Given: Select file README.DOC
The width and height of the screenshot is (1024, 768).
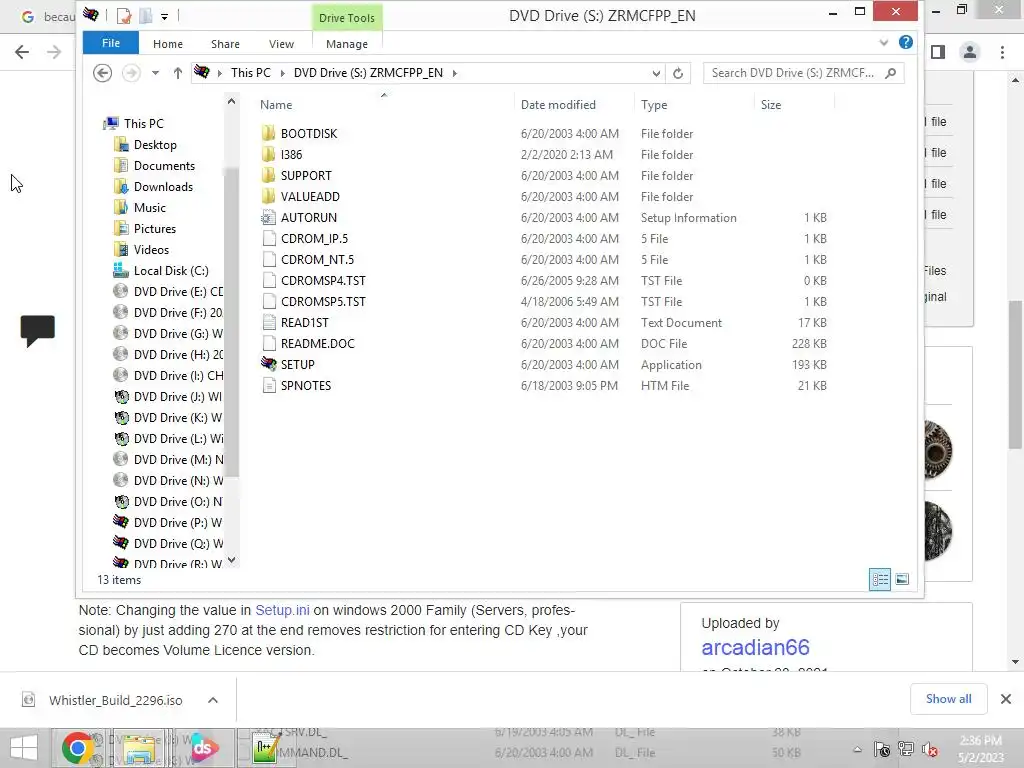Looking at the screenshot, I should pos(317,344).
